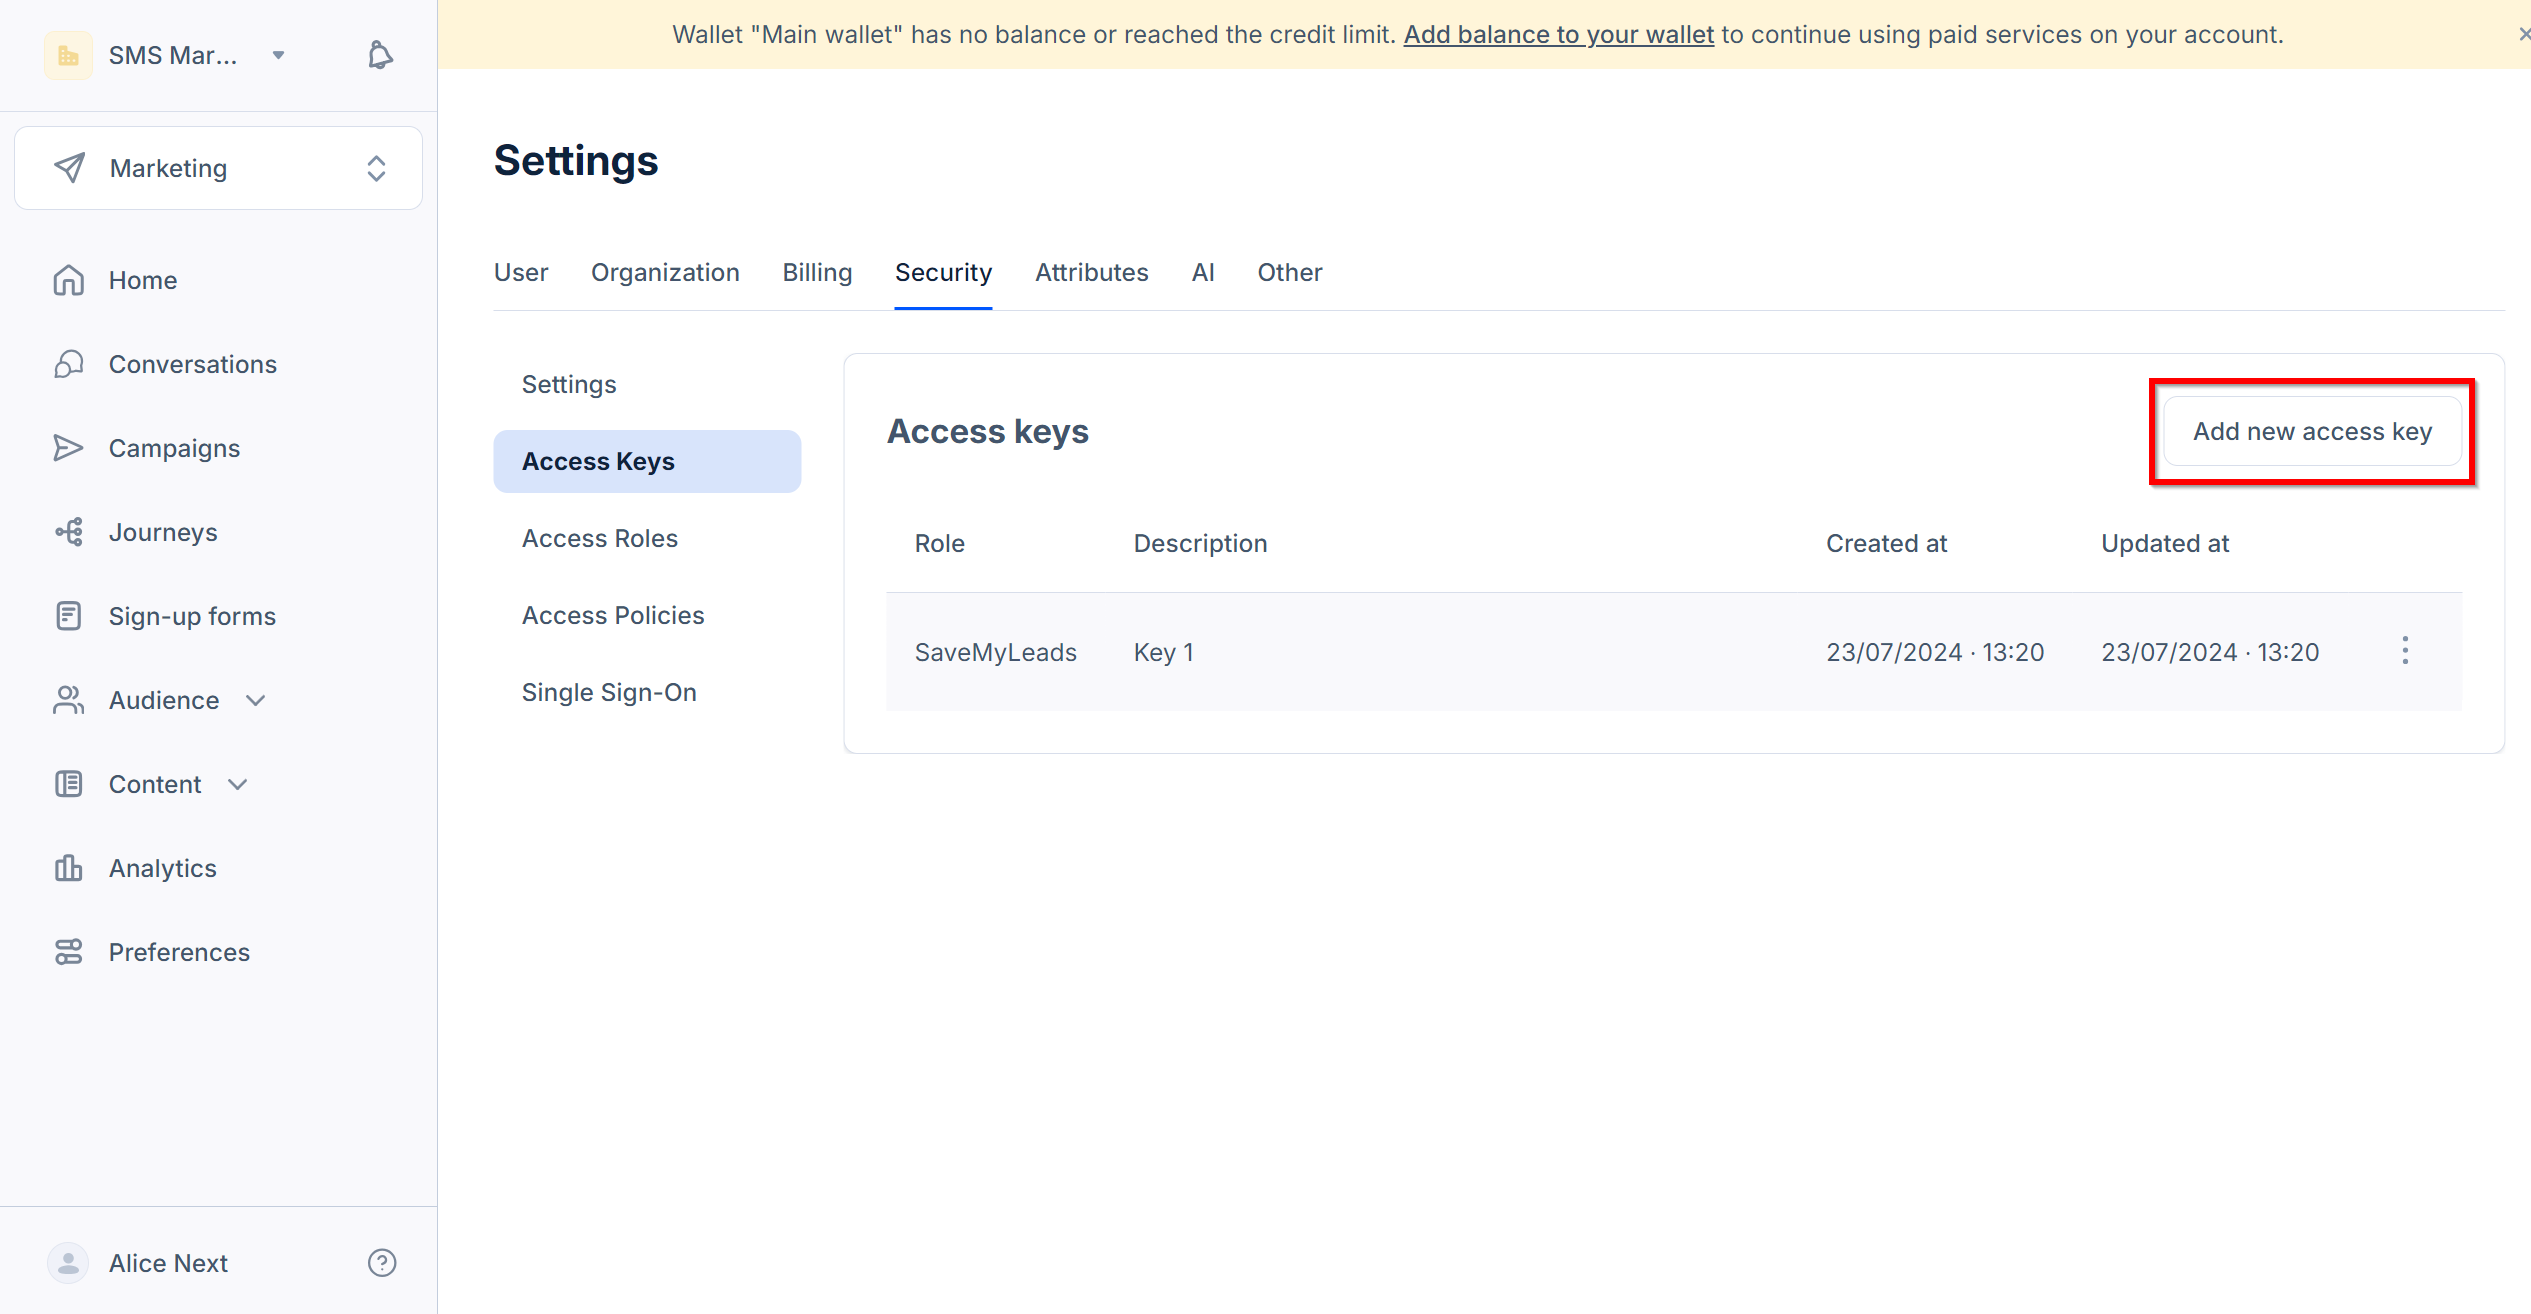This screenshot has width=2531, height=1314.
Task: Open the Marketing workspace switcher
Action: pyautogui.click(x=218, y=168)
